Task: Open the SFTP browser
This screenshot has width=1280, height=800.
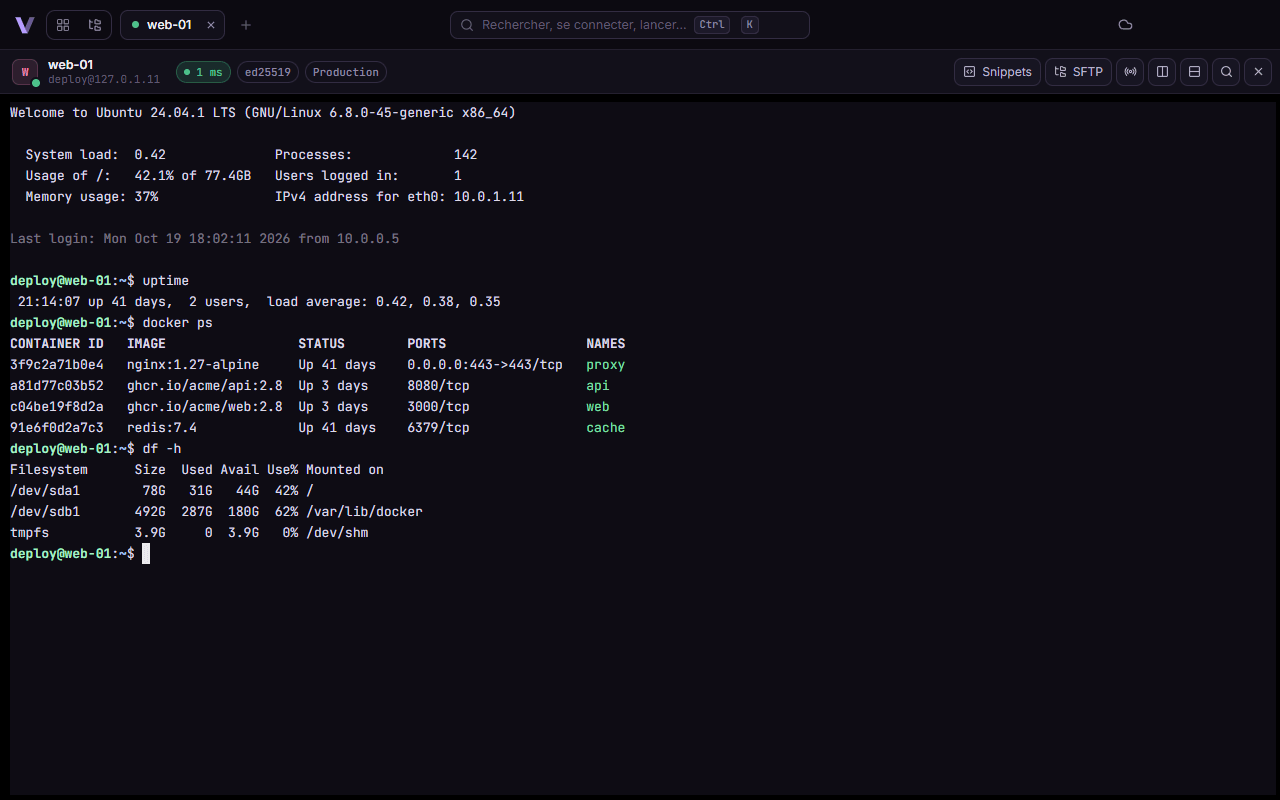Action: point(1078,72)
